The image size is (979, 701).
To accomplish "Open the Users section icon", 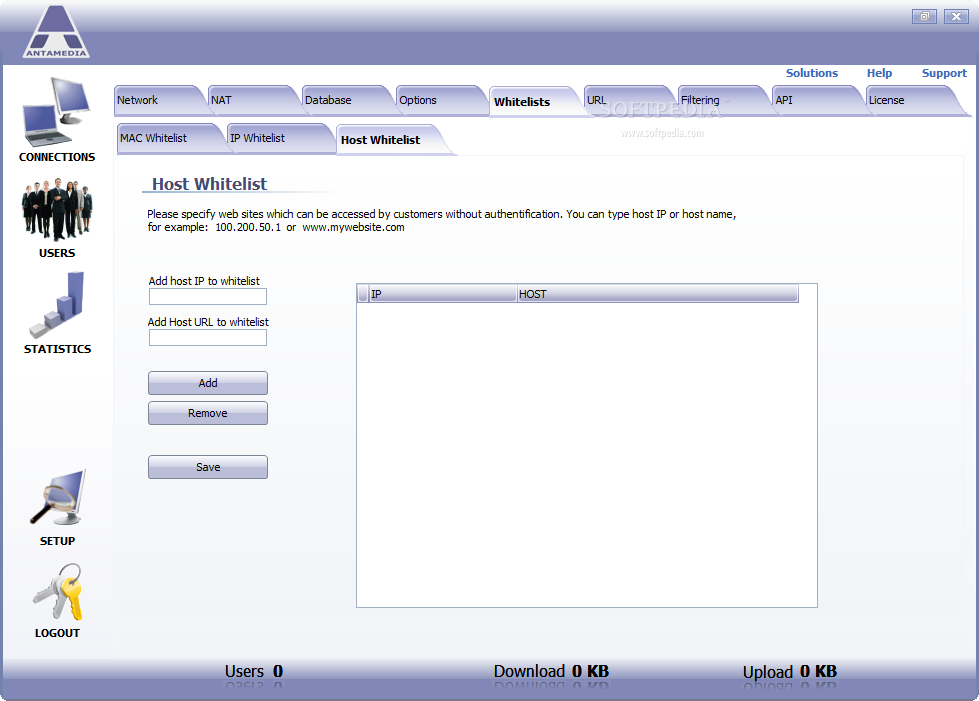I will click(57, 209).
